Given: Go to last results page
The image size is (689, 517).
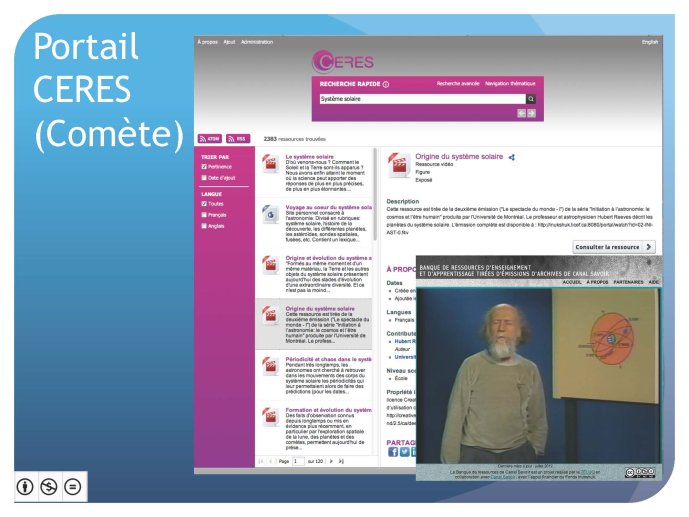Looking at the screenshot, I should [341, 461].
